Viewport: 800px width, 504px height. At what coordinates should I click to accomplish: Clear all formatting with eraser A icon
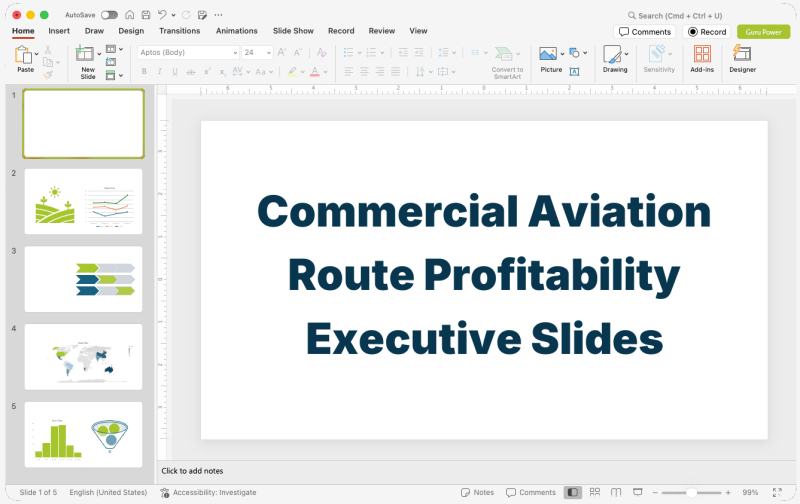[321, 52]
